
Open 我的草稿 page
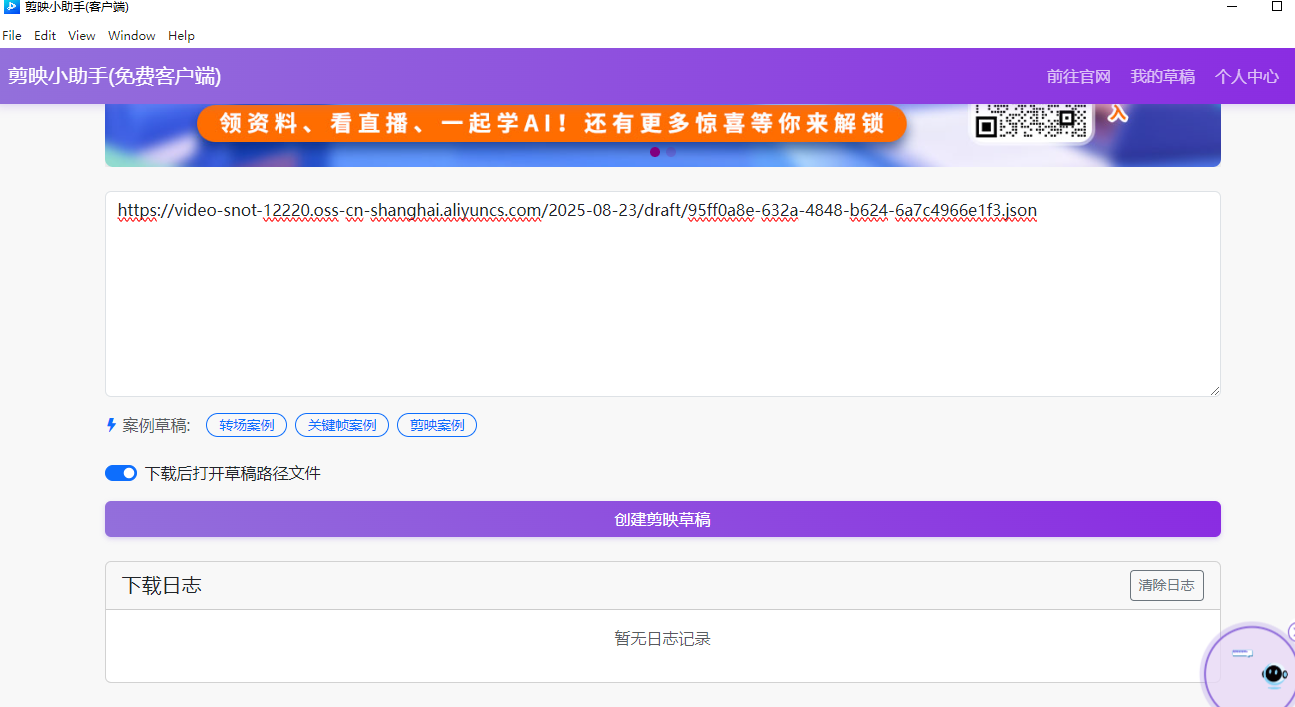click(1163, 76)
